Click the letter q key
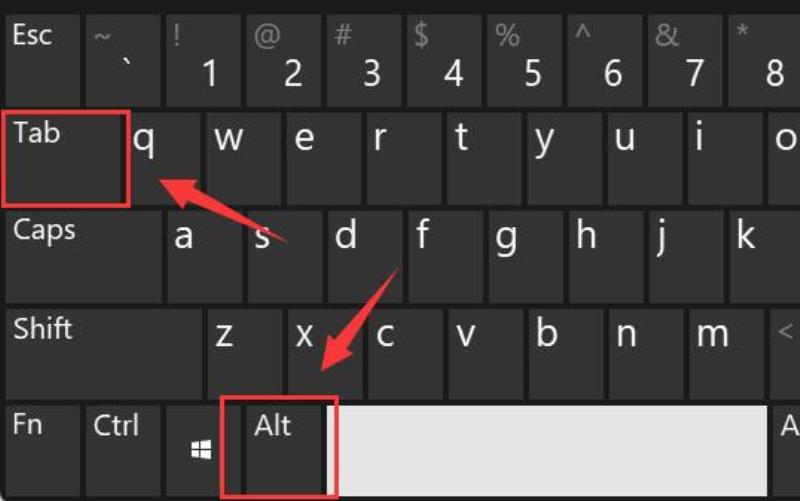This screenshot has width=800, height=501. click(x=164, y=159)
